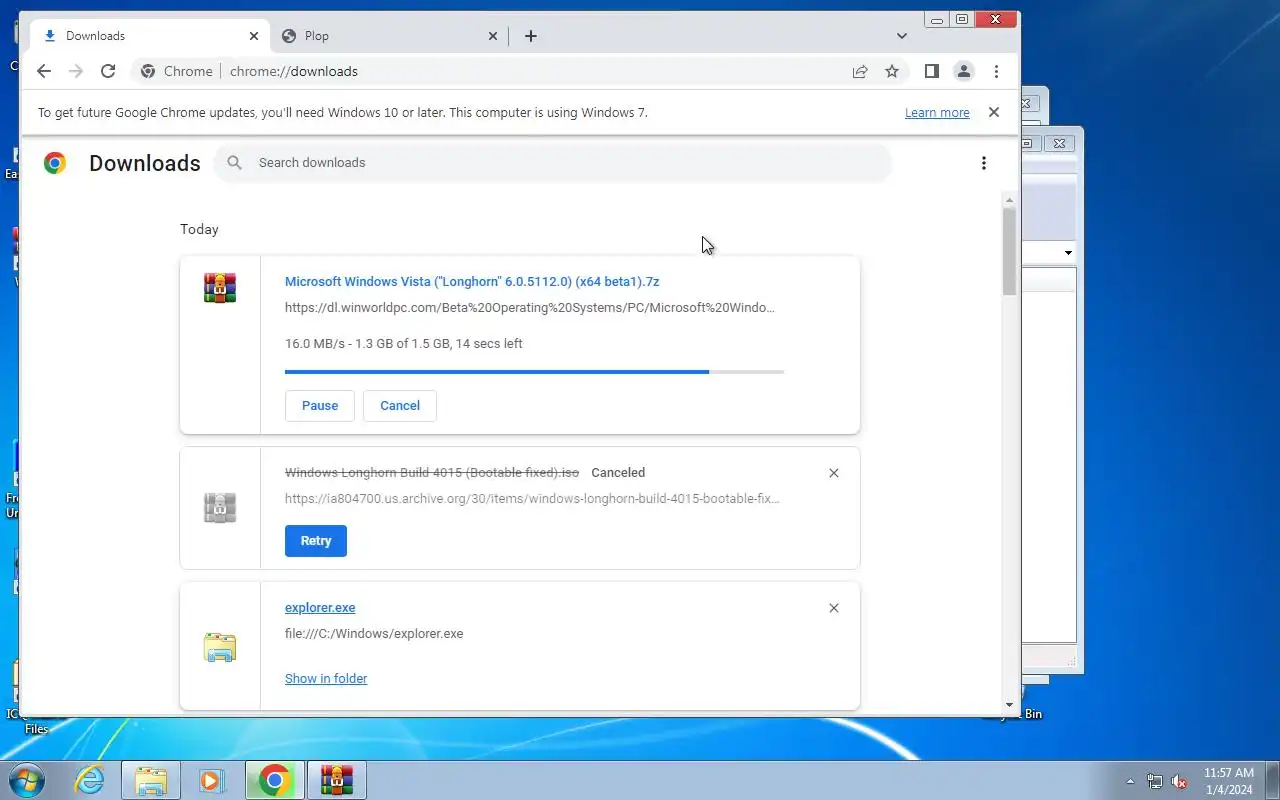Open a new tab with plus button
Screen dimensions: 1280x800
tap(531, 36)
